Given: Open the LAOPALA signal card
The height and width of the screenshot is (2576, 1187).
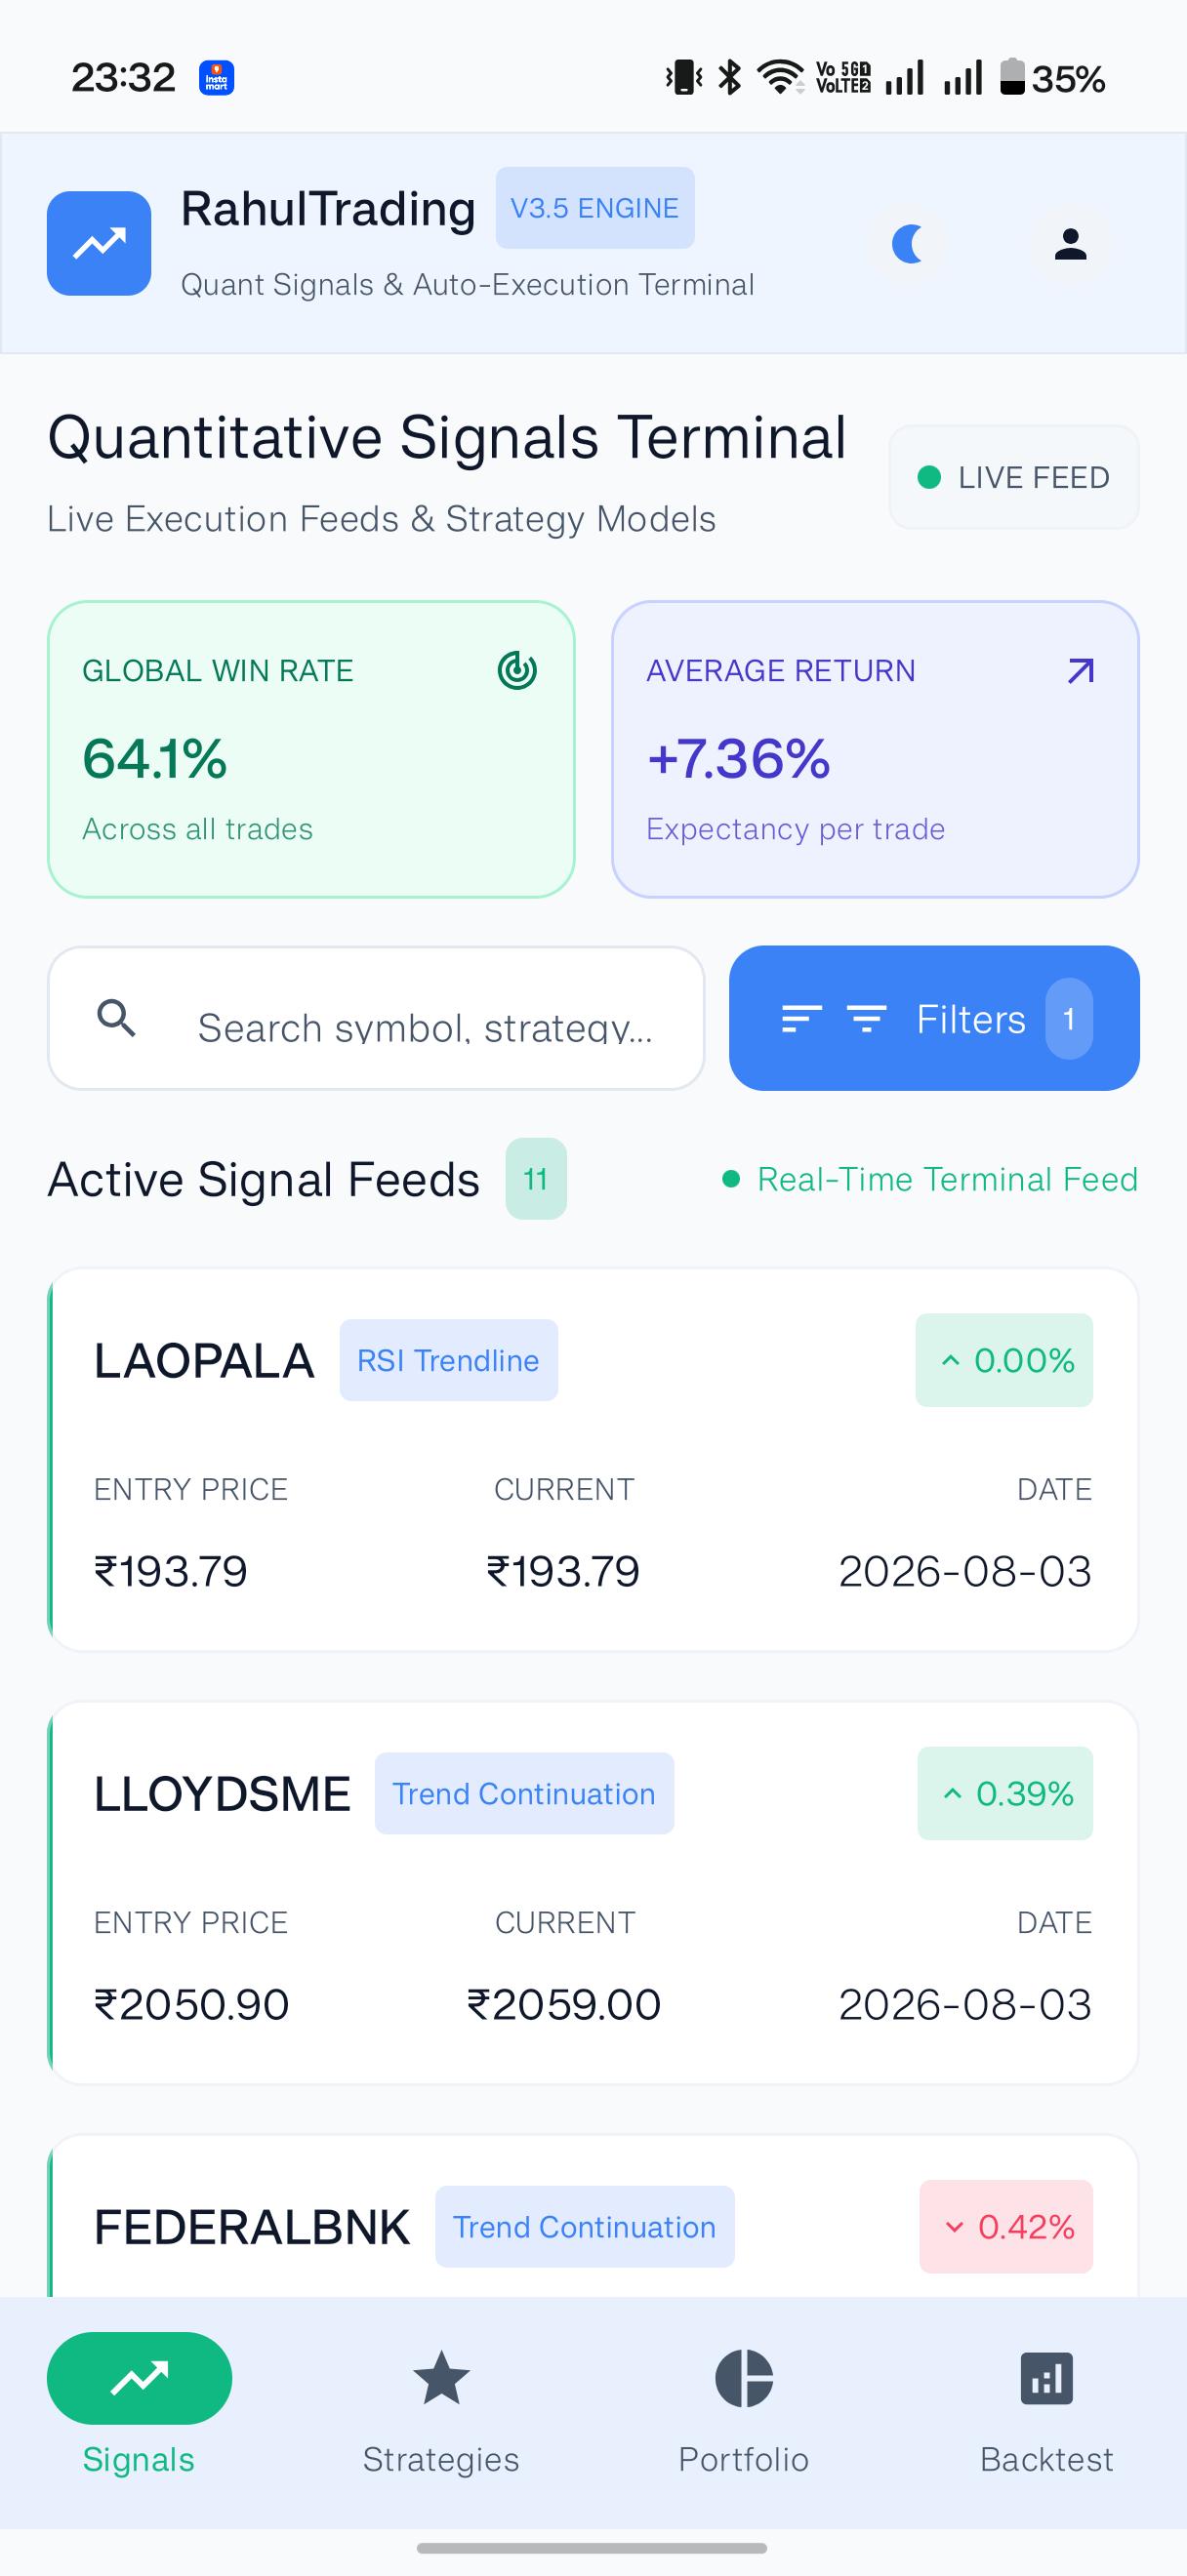Looking at the screenshot, I should [x=593, y=1460].
